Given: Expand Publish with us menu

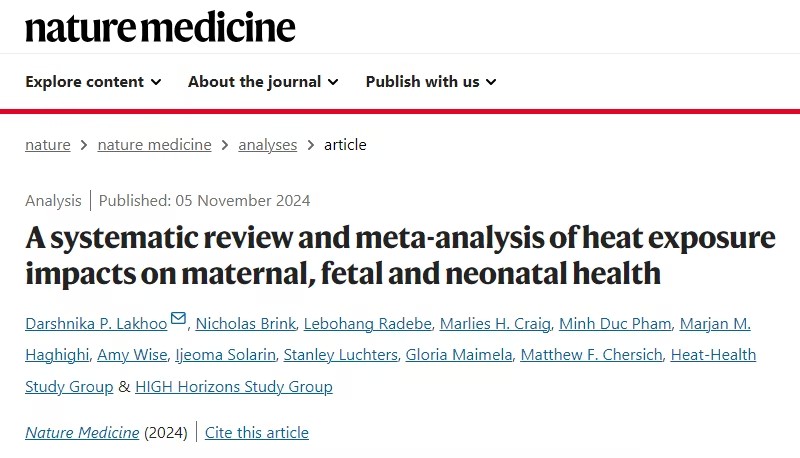Looking at the screenshot, I should (431, 82).
